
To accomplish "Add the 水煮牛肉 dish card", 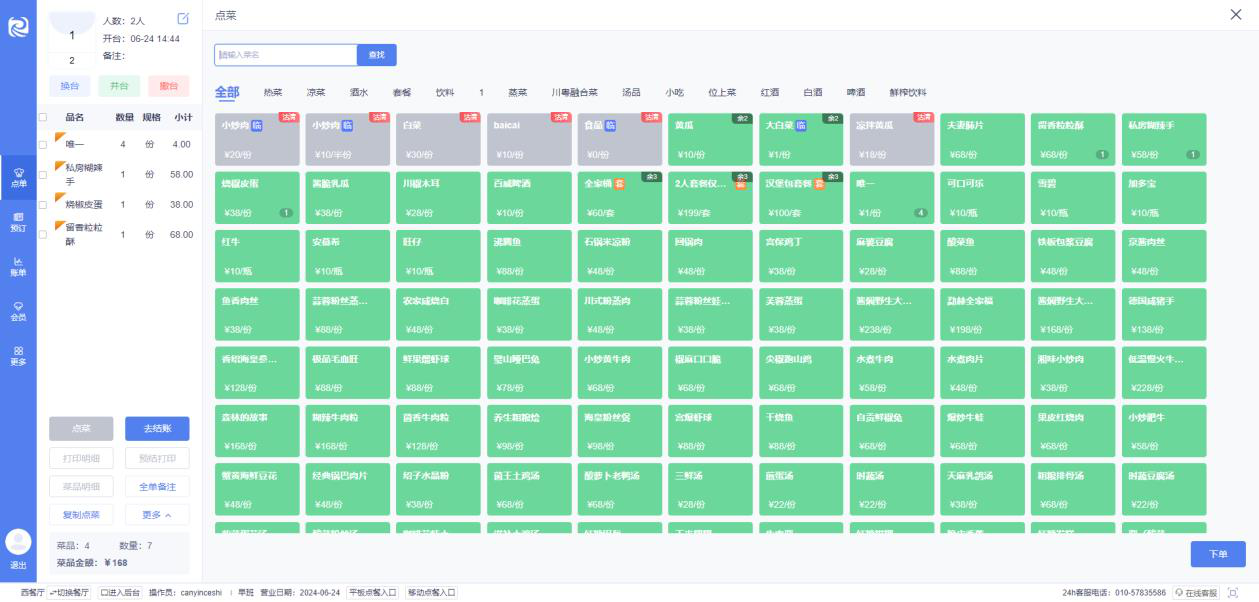I will point(892,371).
